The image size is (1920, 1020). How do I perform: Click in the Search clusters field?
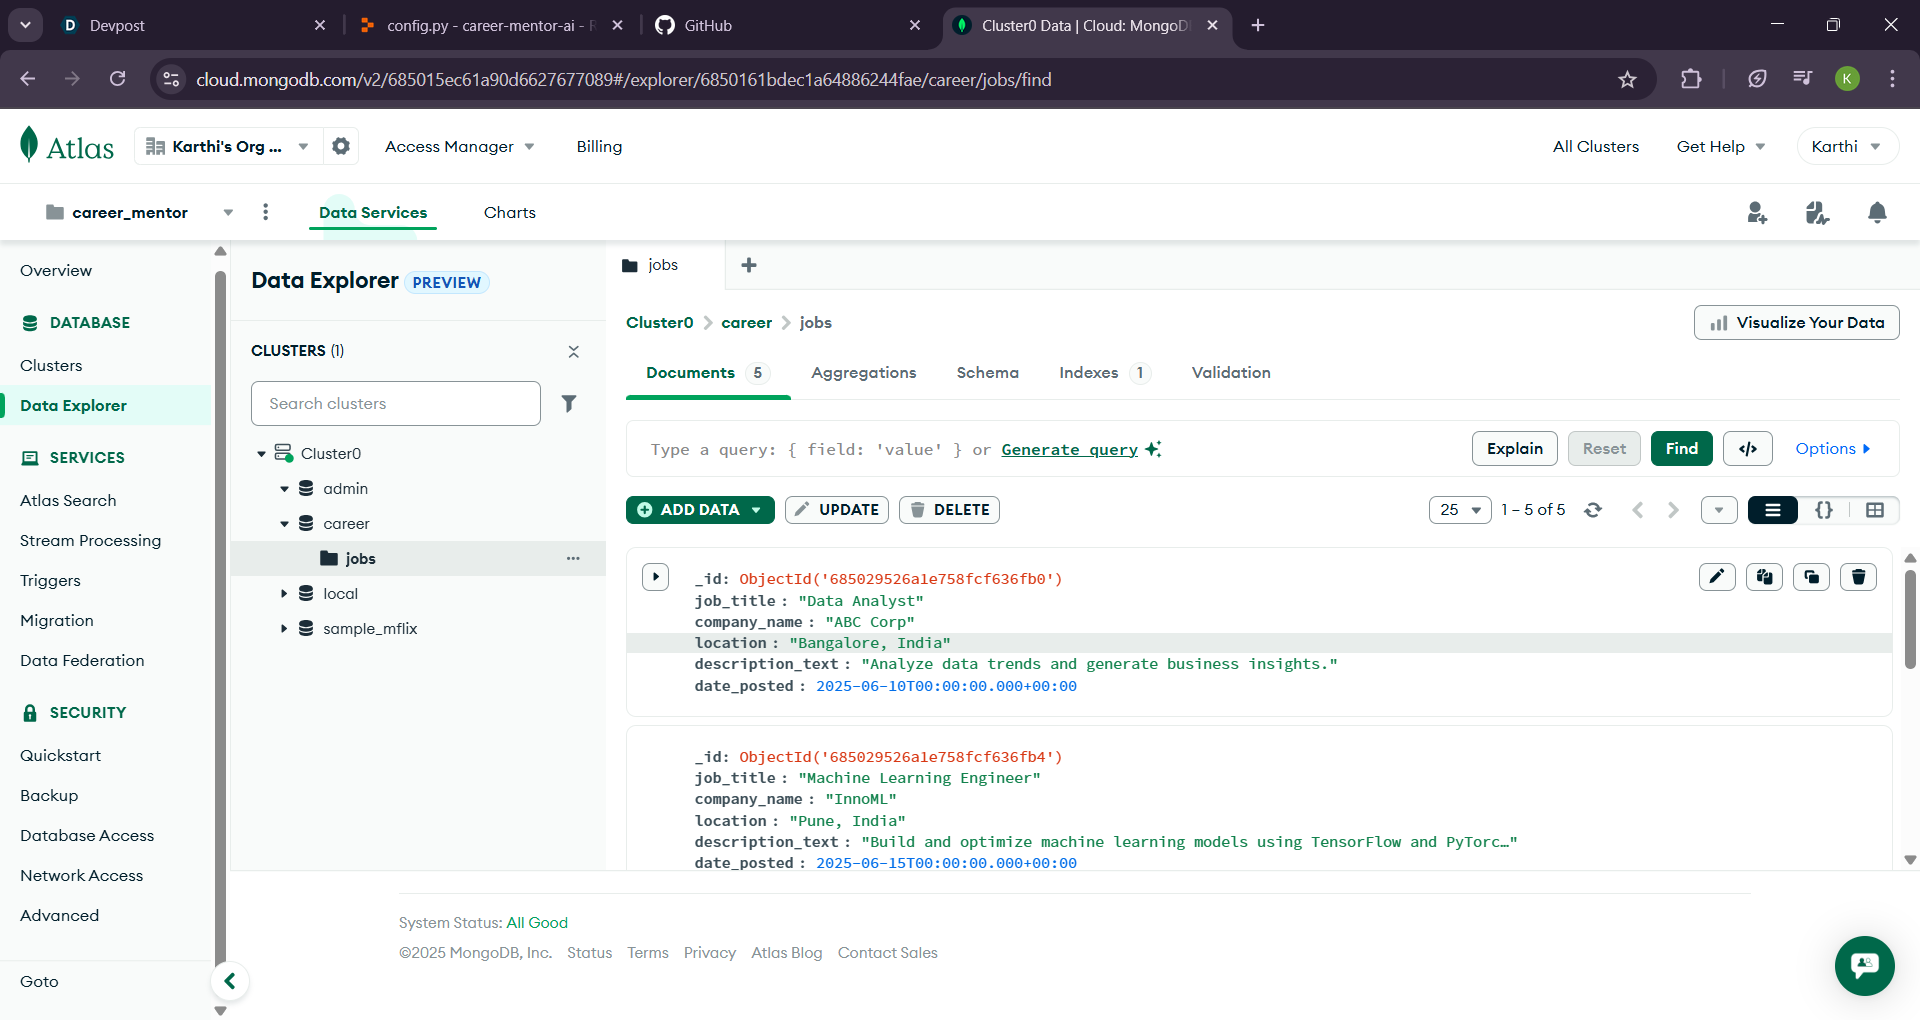coord(396,403)
